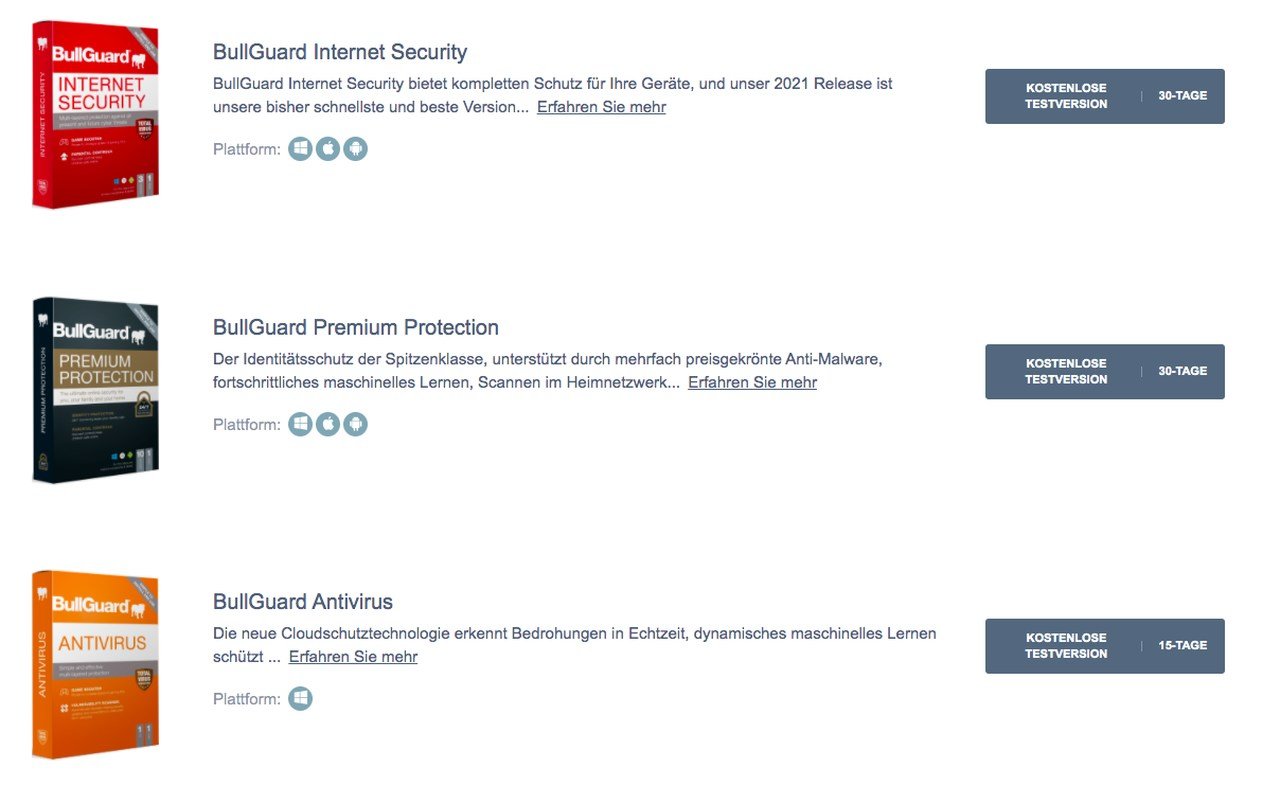This screenshot has width=1280, height=786.
Task: Click Apple platform icon for Premium Protection
Action: [x=328, y=424]
